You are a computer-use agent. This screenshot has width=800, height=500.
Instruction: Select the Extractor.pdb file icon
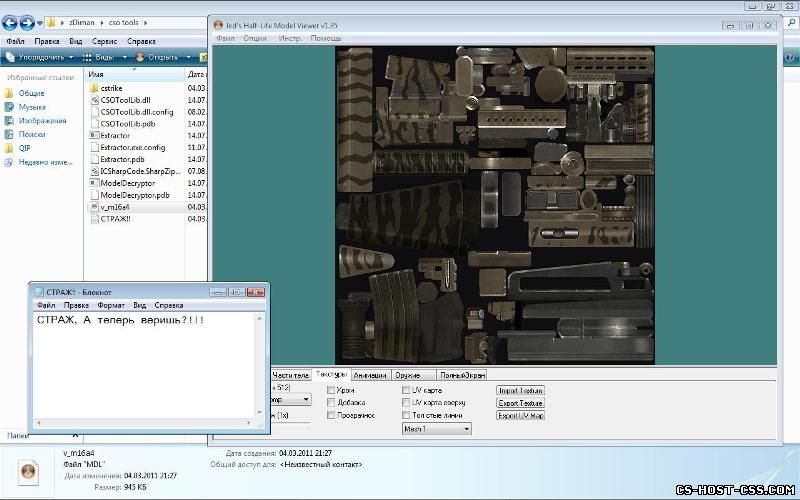(94, 159)
